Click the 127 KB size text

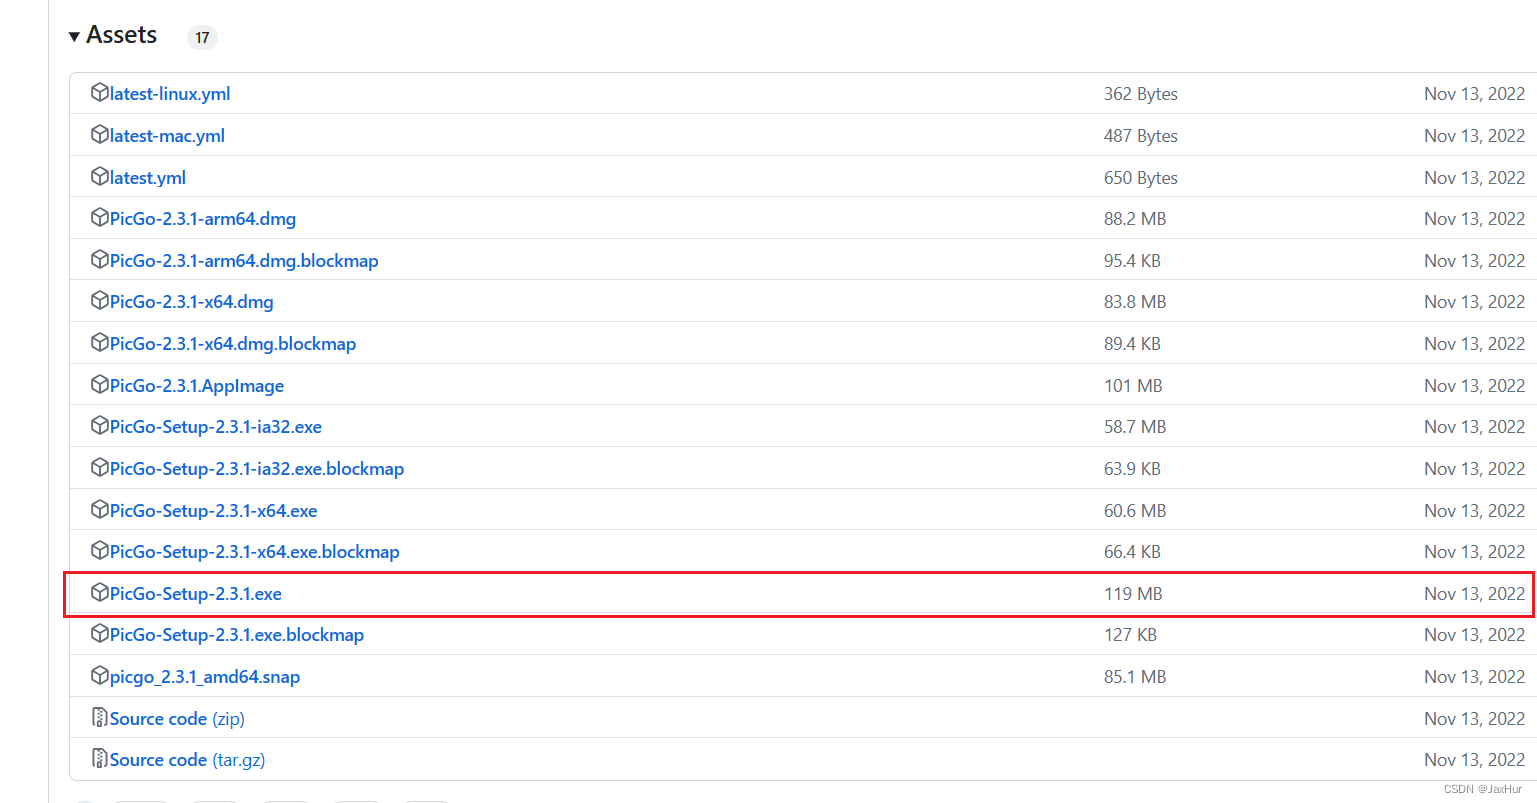[x=1130, y=635]
